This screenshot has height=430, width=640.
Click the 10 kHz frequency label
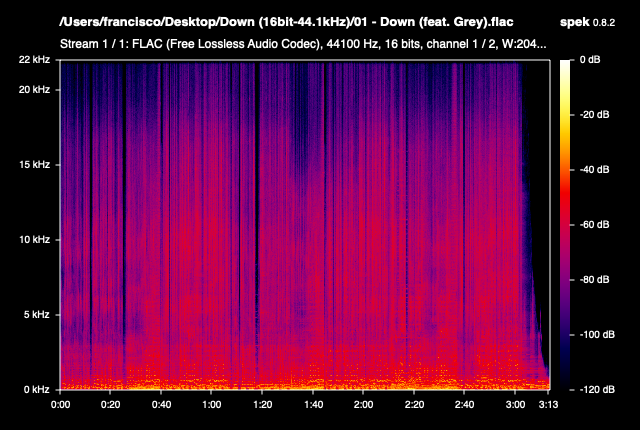point(34,239)
